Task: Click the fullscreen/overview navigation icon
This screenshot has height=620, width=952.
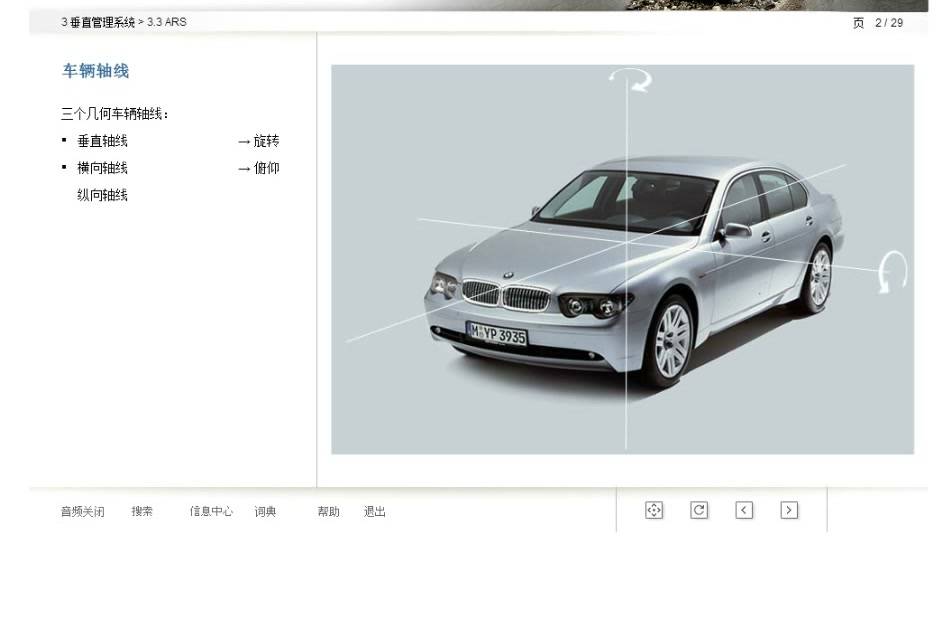Action: (653, 510)
